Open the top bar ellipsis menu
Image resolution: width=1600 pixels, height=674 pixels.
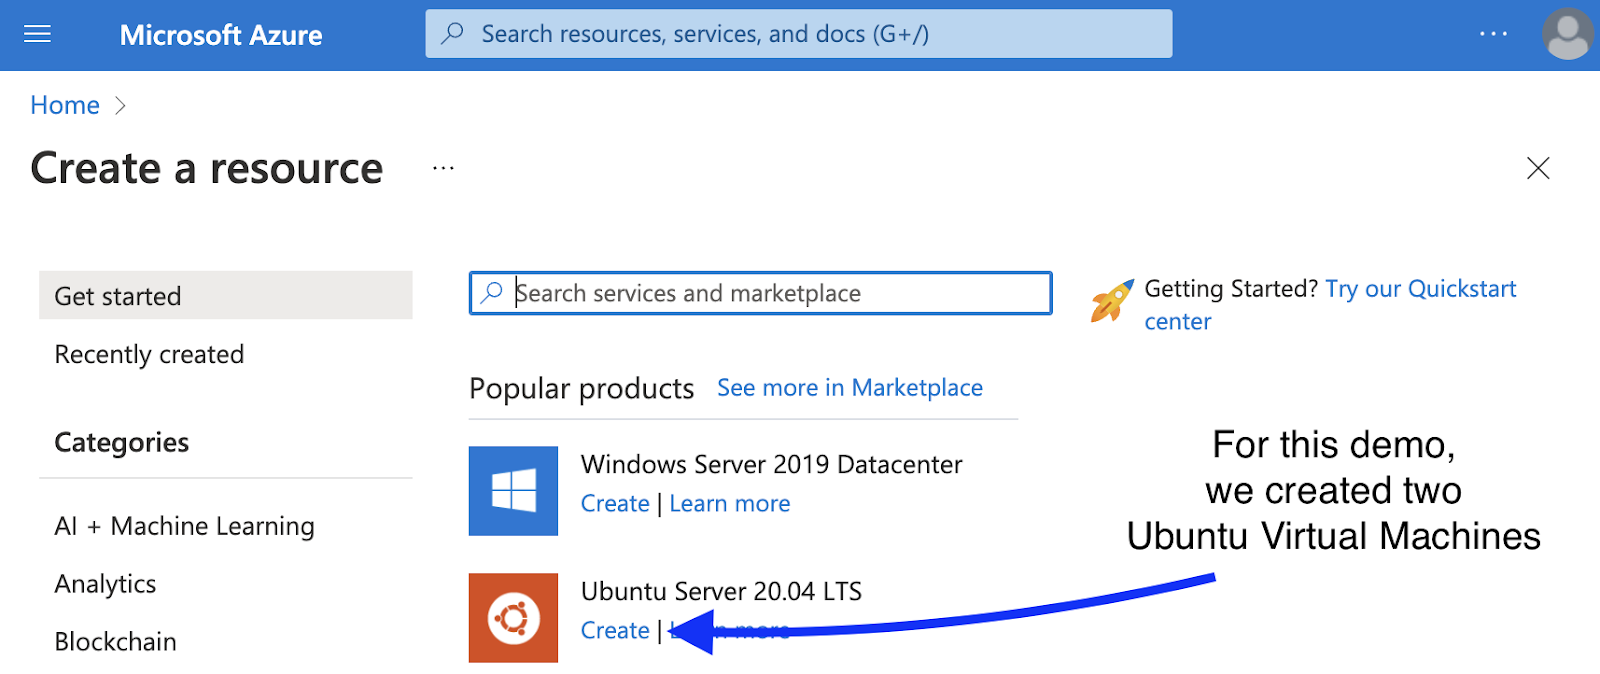coord(1493,34)
